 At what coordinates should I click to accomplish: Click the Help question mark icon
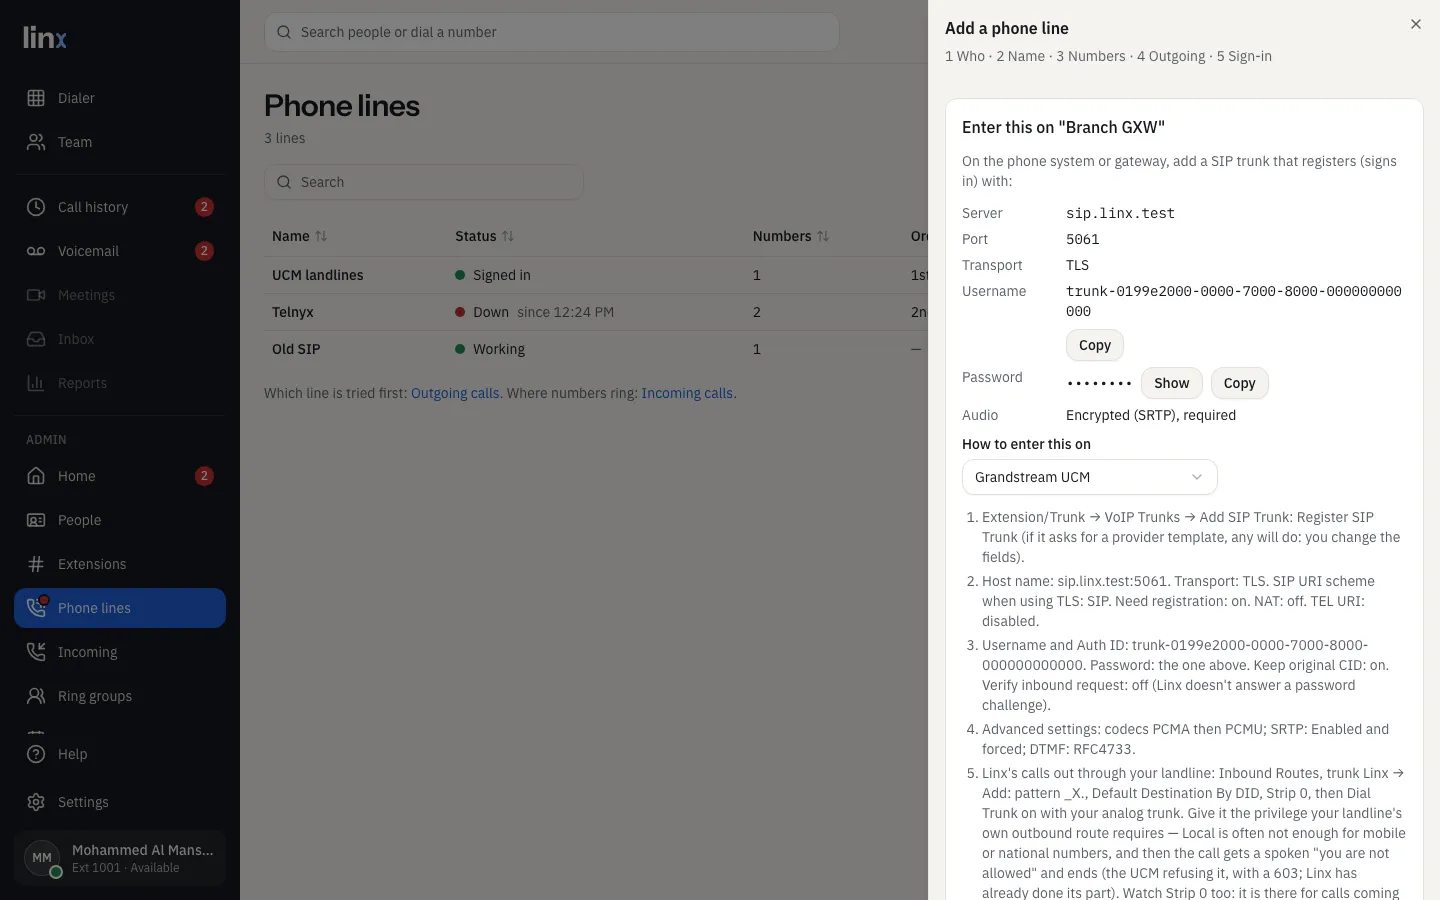(36, 754)
